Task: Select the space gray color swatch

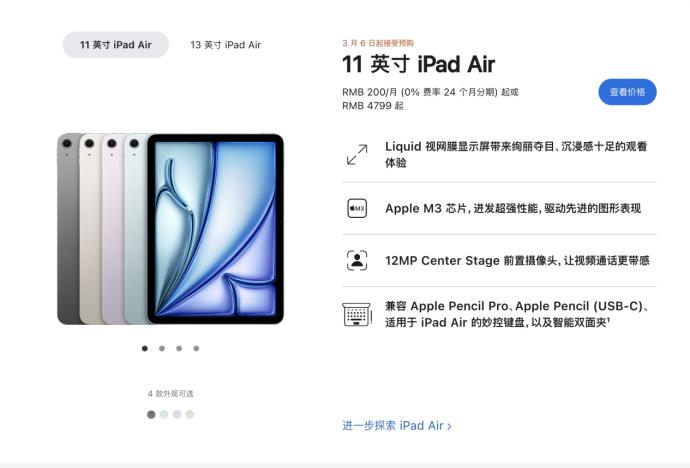Action: click(151, 414)
